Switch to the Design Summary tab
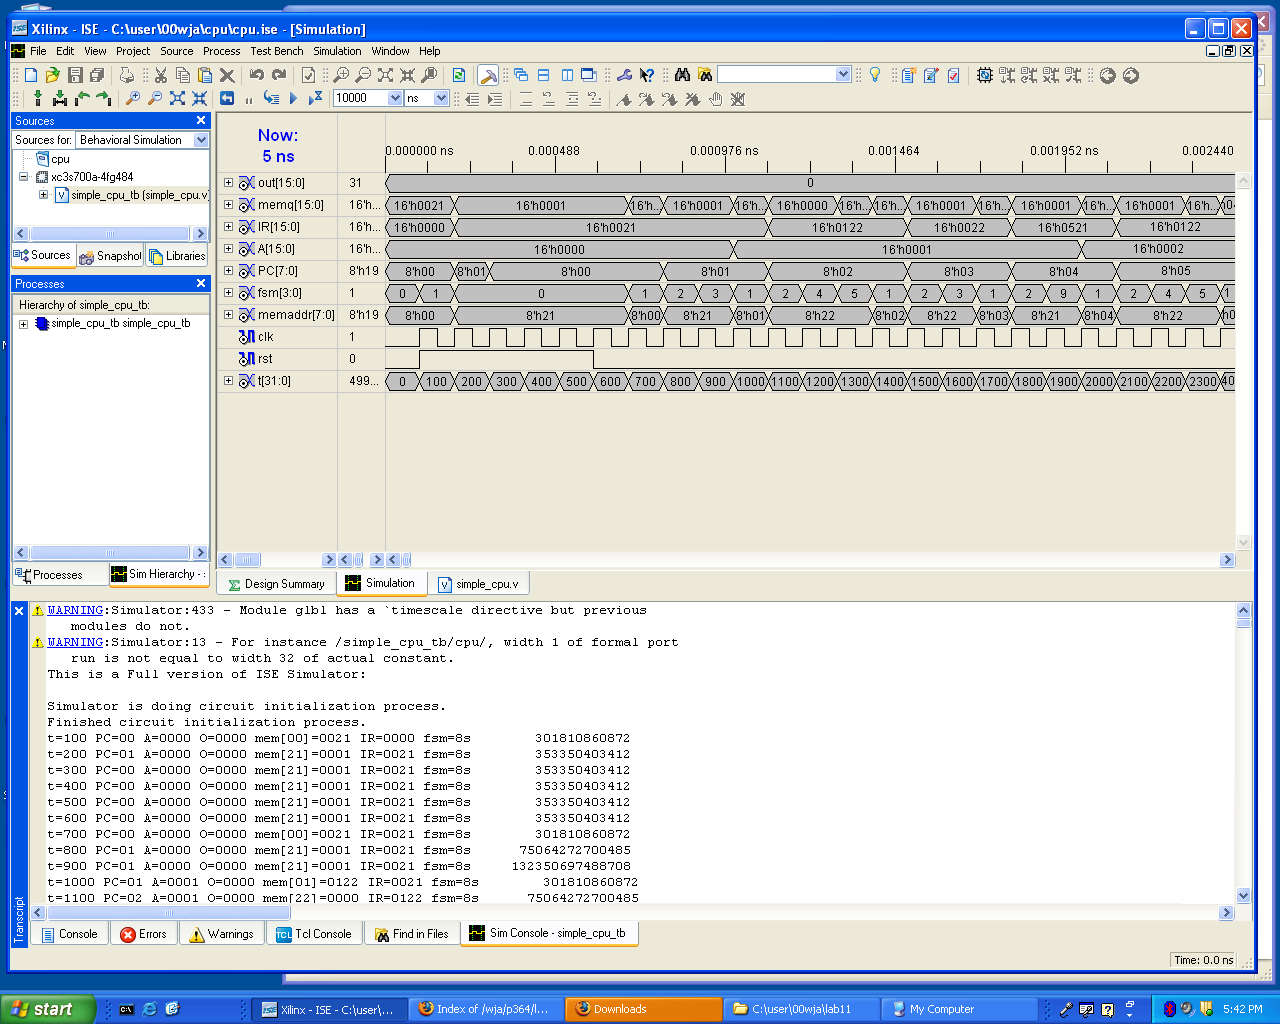 coord(276,584)
